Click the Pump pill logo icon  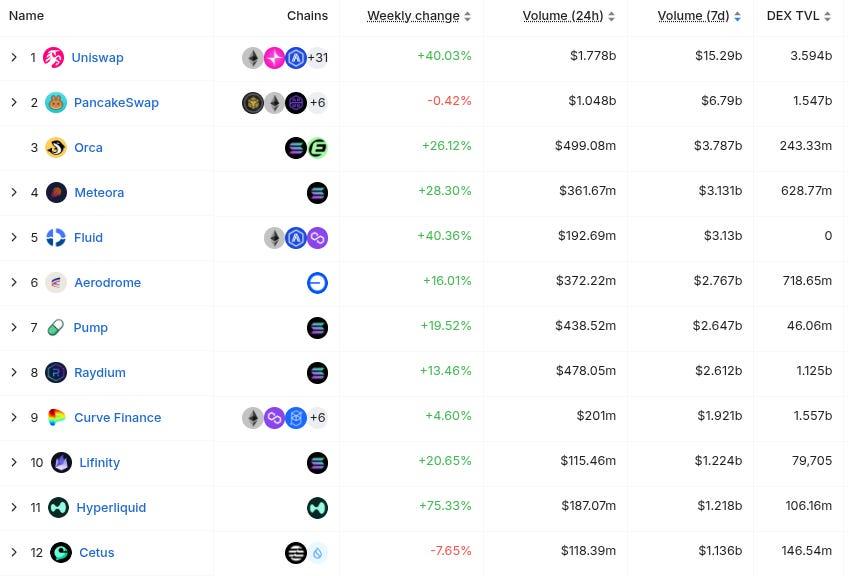point(56,327)
